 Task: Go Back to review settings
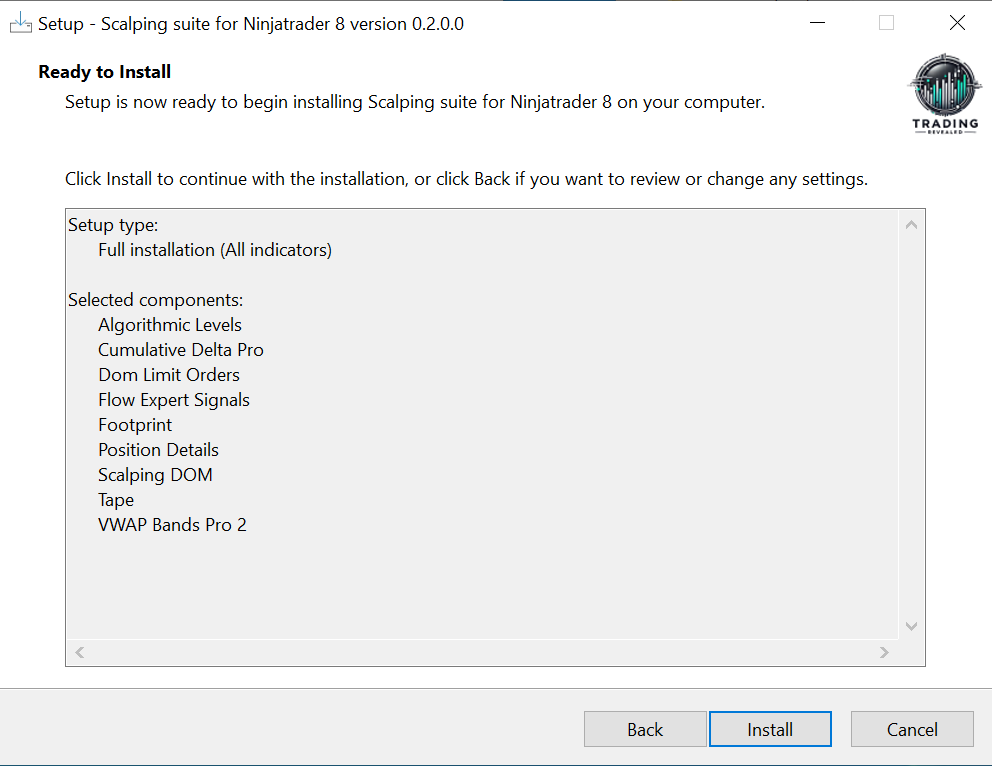pyautogui.click(x=645, y=729)
